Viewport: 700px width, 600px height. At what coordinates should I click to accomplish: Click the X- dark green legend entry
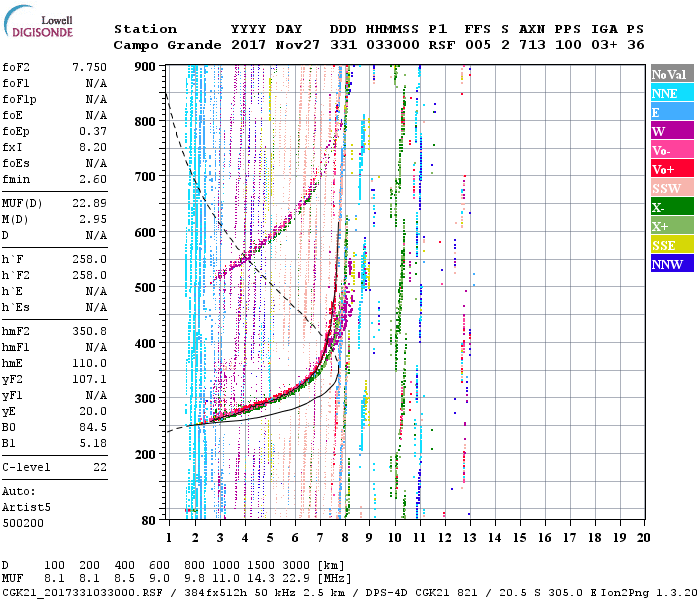670,208
